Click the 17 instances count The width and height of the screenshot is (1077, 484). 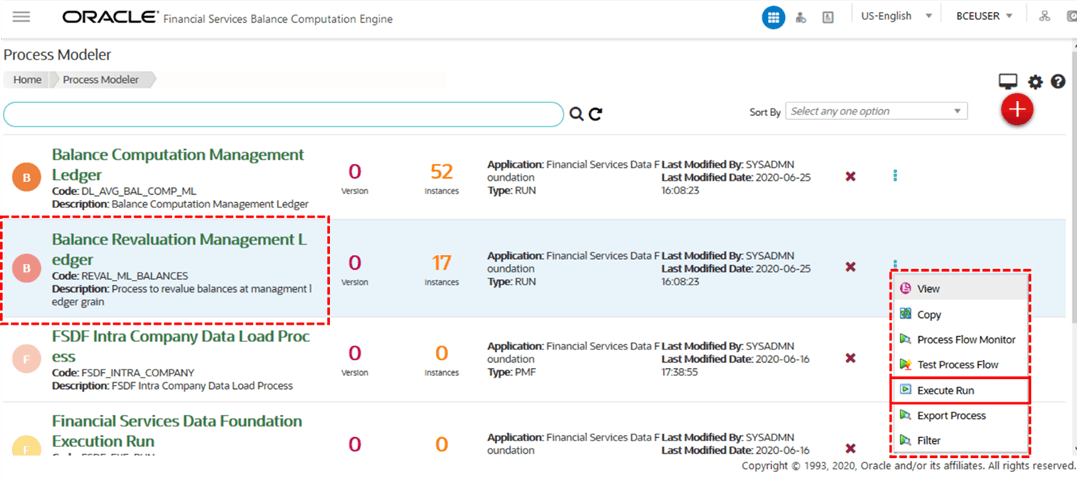coord(442,262)
